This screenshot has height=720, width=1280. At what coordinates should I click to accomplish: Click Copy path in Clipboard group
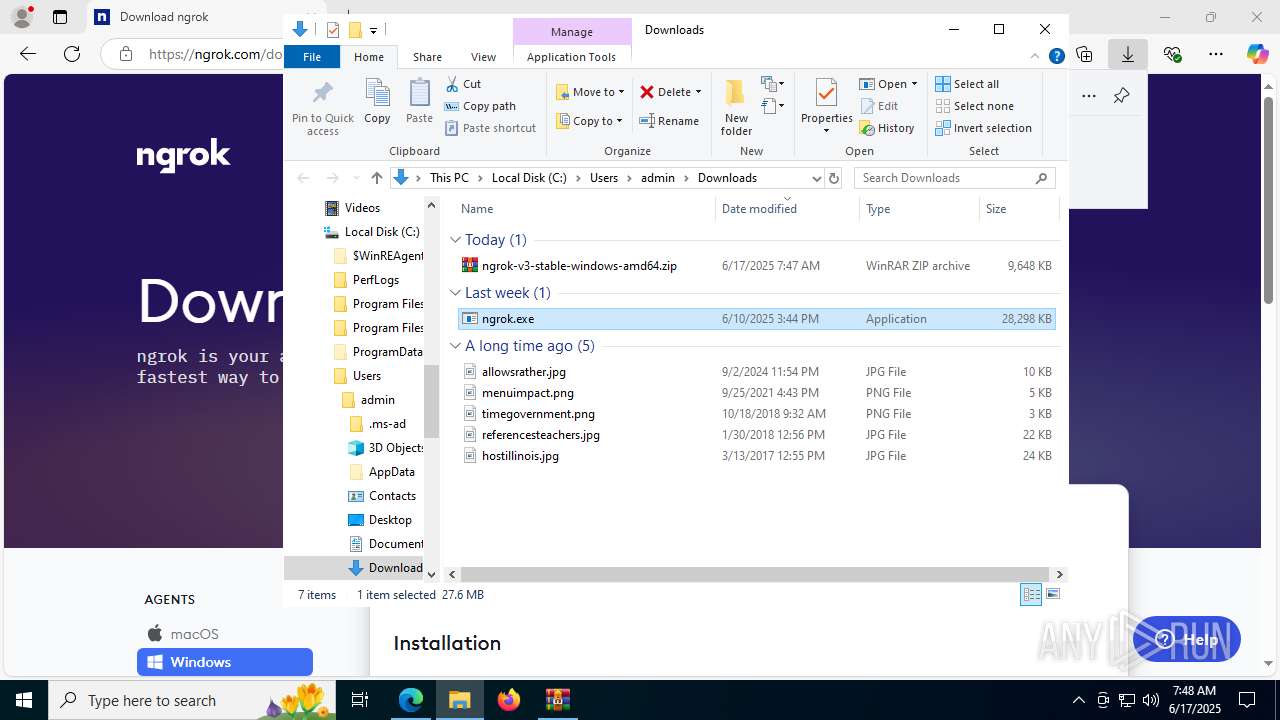(x=480, y=106)
